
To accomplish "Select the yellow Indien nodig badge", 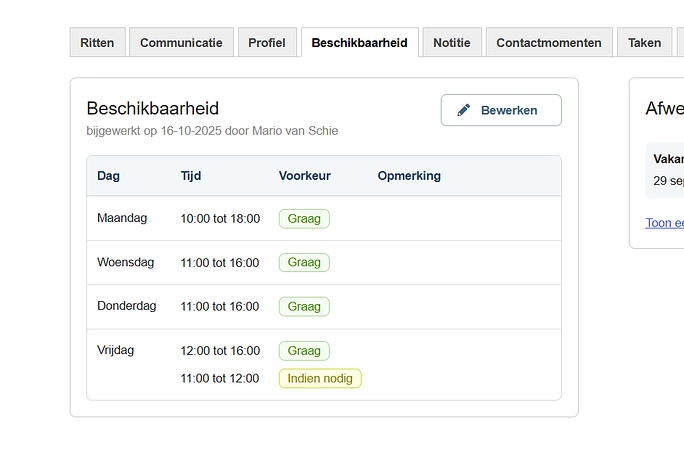I will pos(320,378).
